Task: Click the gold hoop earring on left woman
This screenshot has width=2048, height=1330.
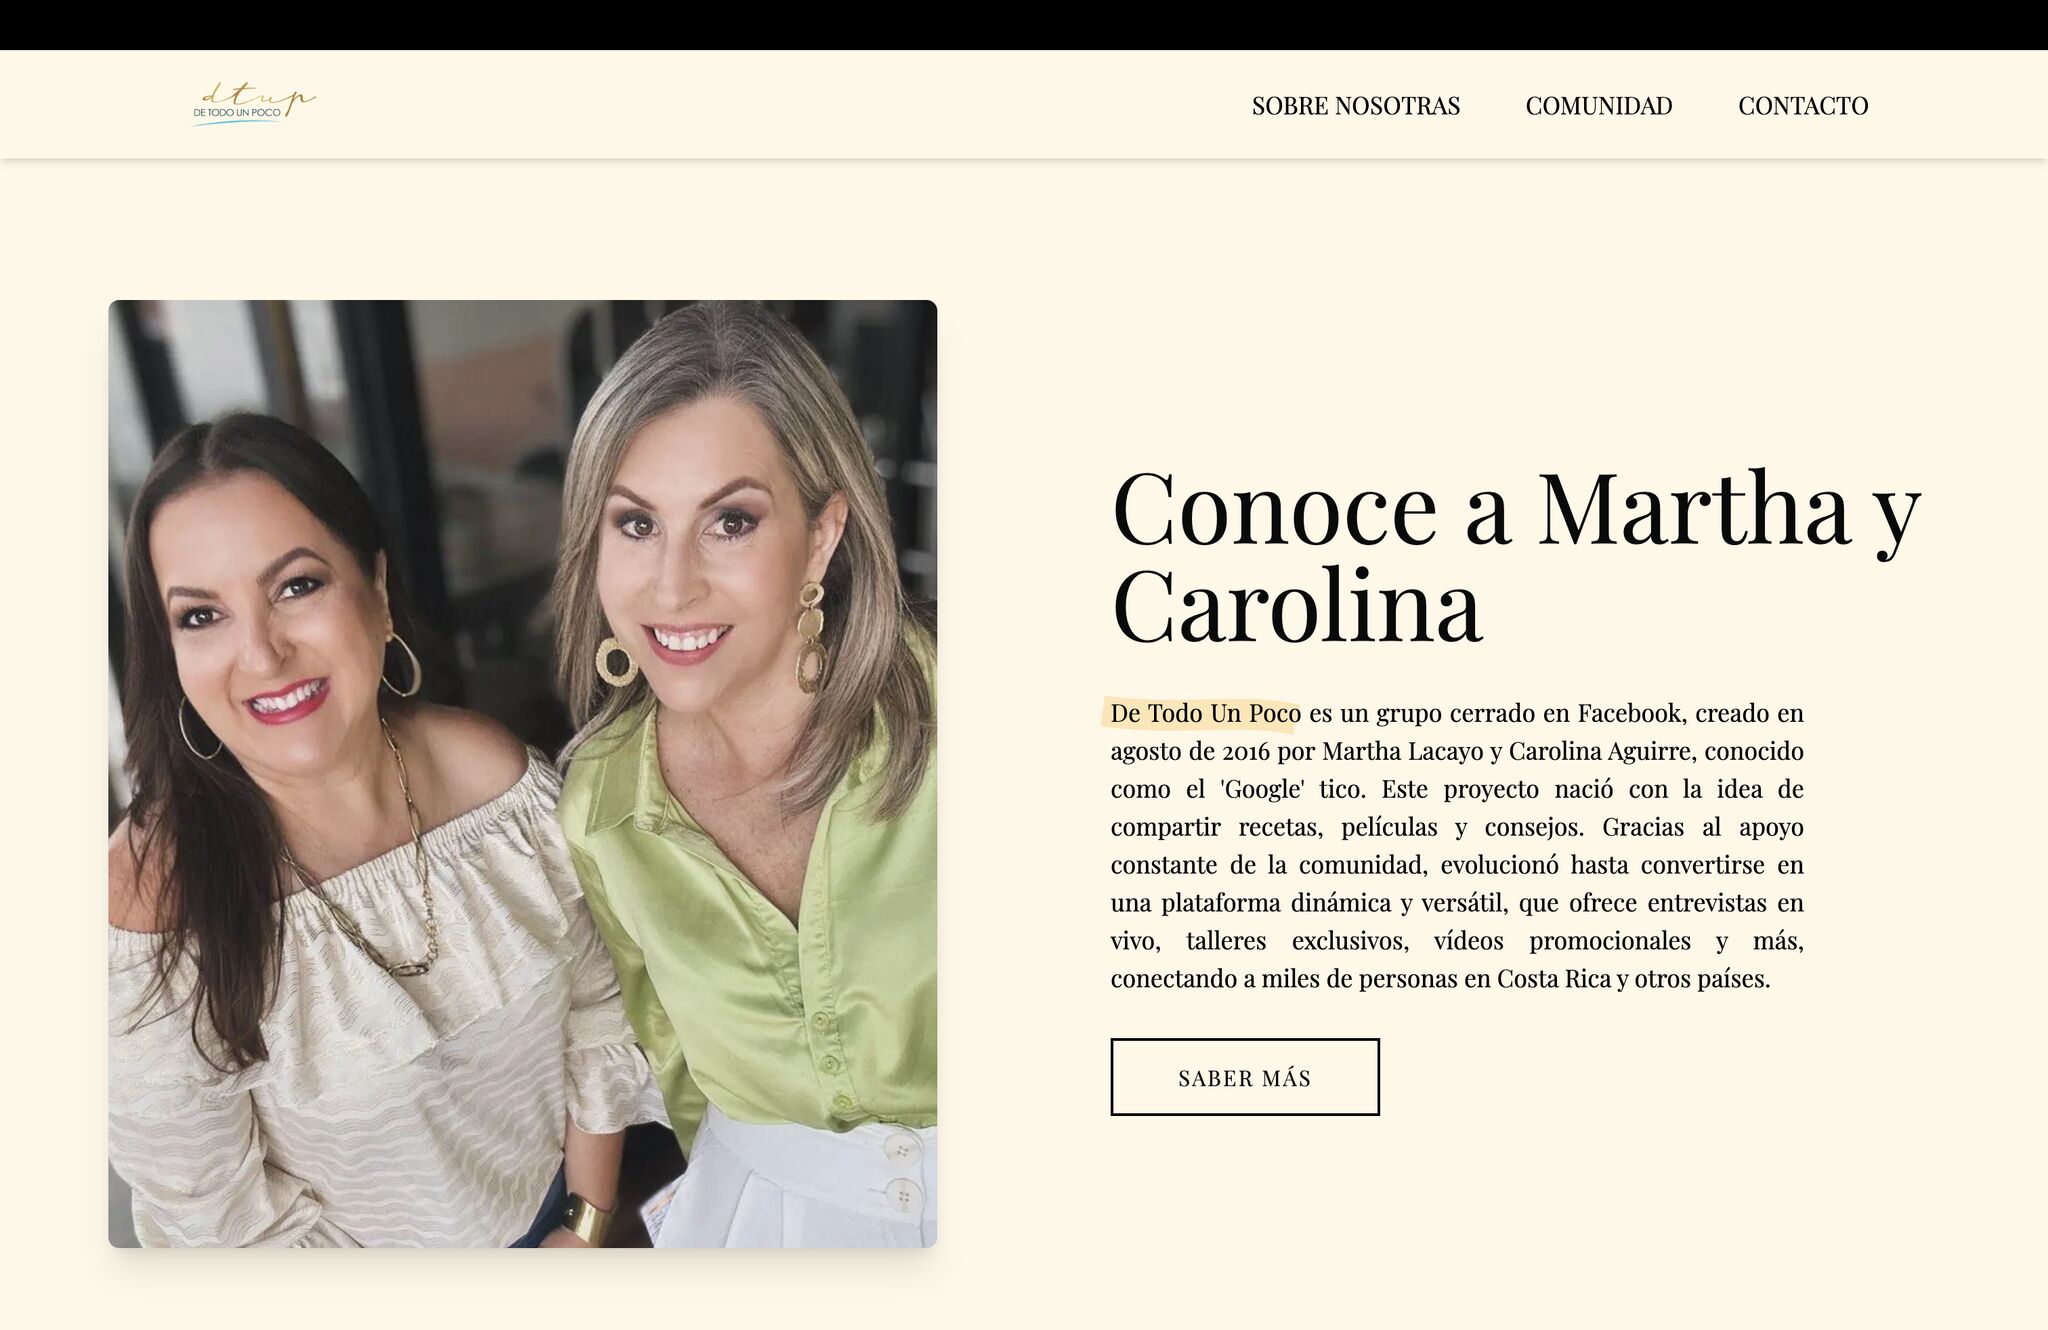Action: click(x=401, y=664)
